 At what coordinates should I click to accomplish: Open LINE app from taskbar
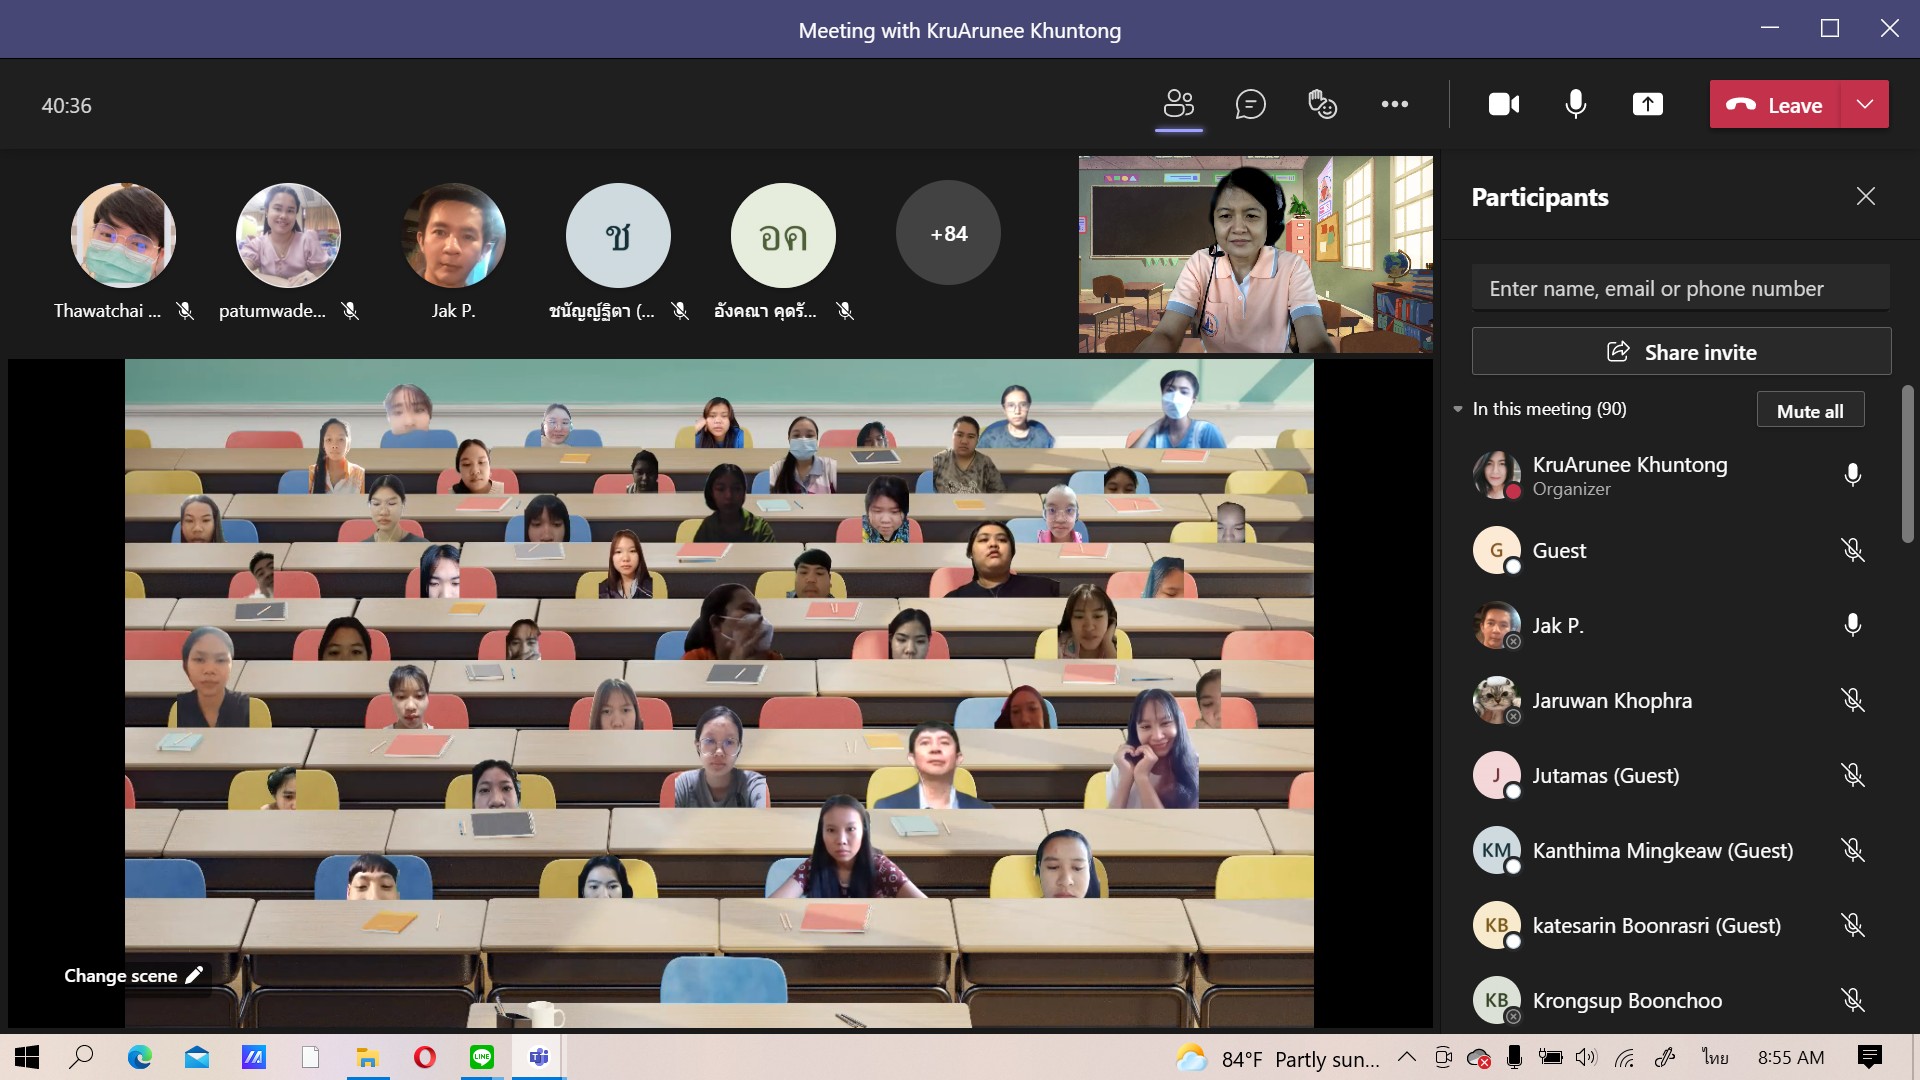coord(482,1057)
